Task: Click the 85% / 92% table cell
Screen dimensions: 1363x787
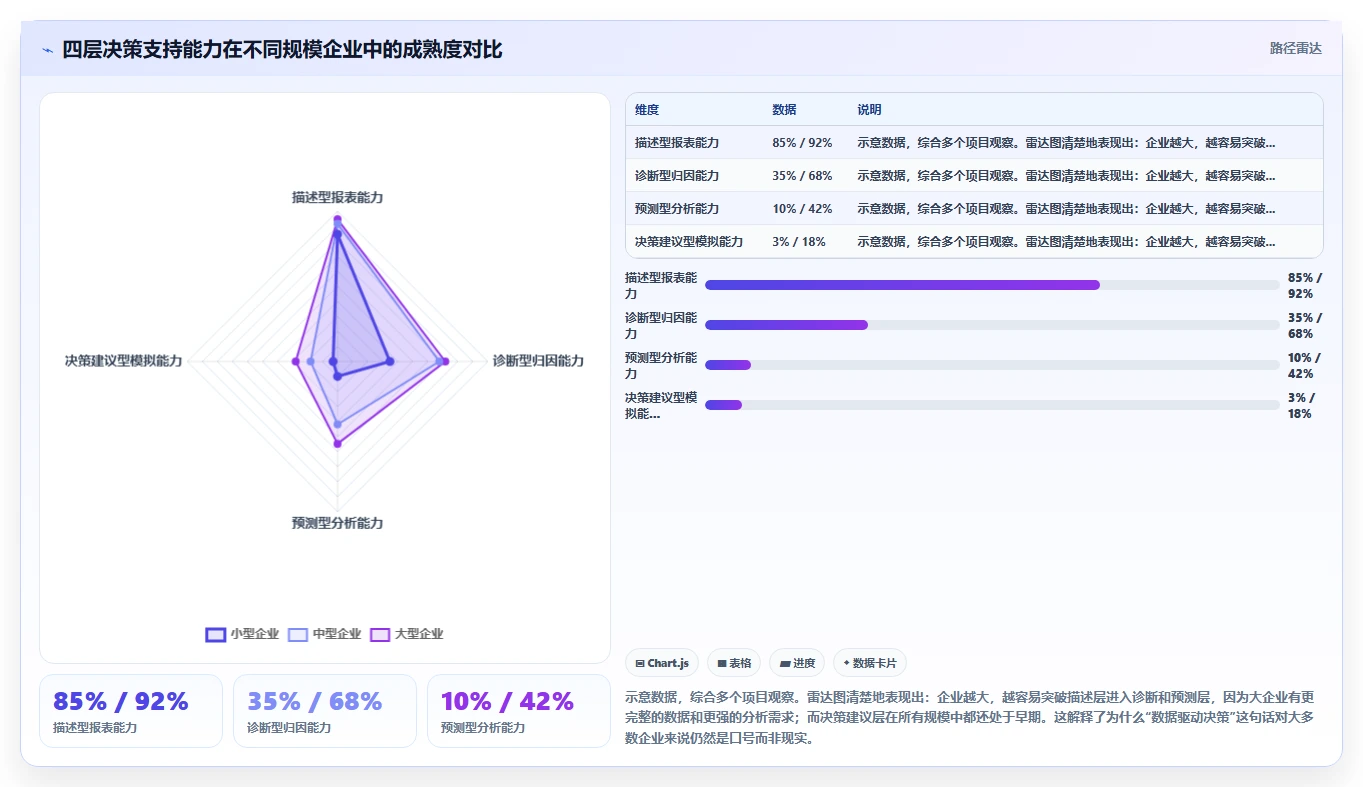Action: pos(802,143)
